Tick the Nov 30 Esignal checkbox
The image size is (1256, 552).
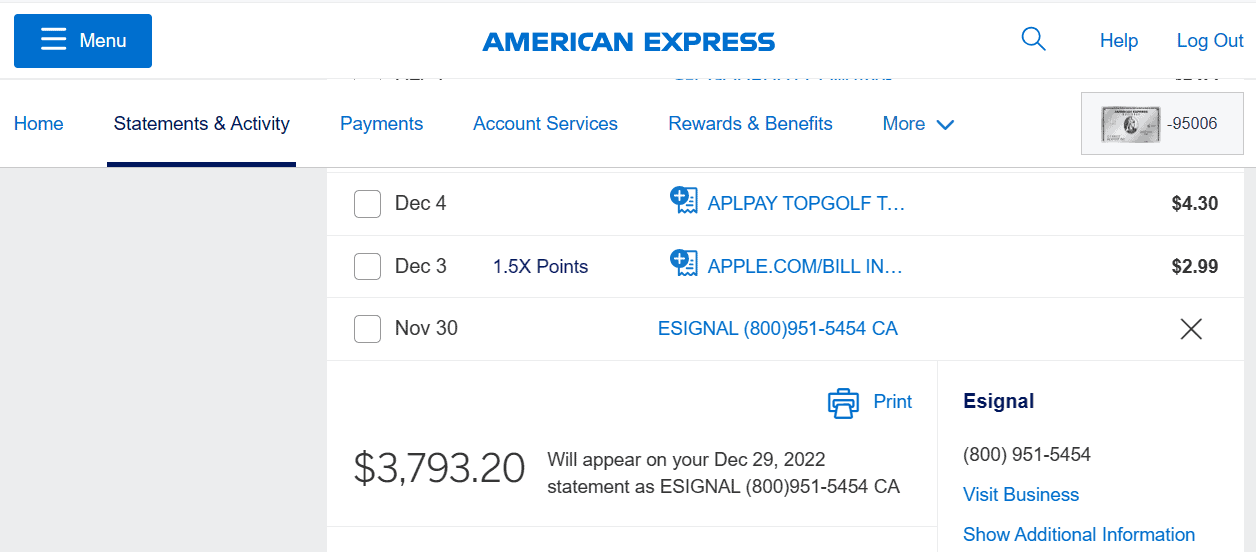pyautogui.click(x=367, y=329)
